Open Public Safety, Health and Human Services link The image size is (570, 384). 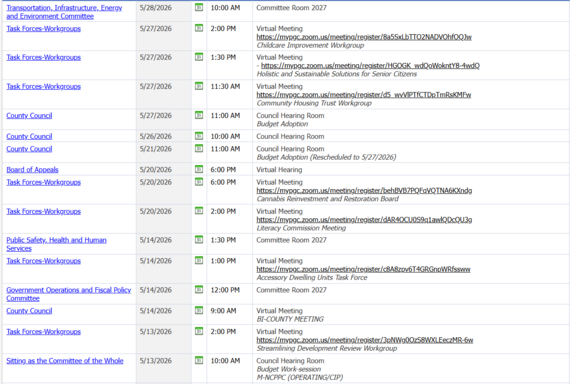tap(56, 244)
